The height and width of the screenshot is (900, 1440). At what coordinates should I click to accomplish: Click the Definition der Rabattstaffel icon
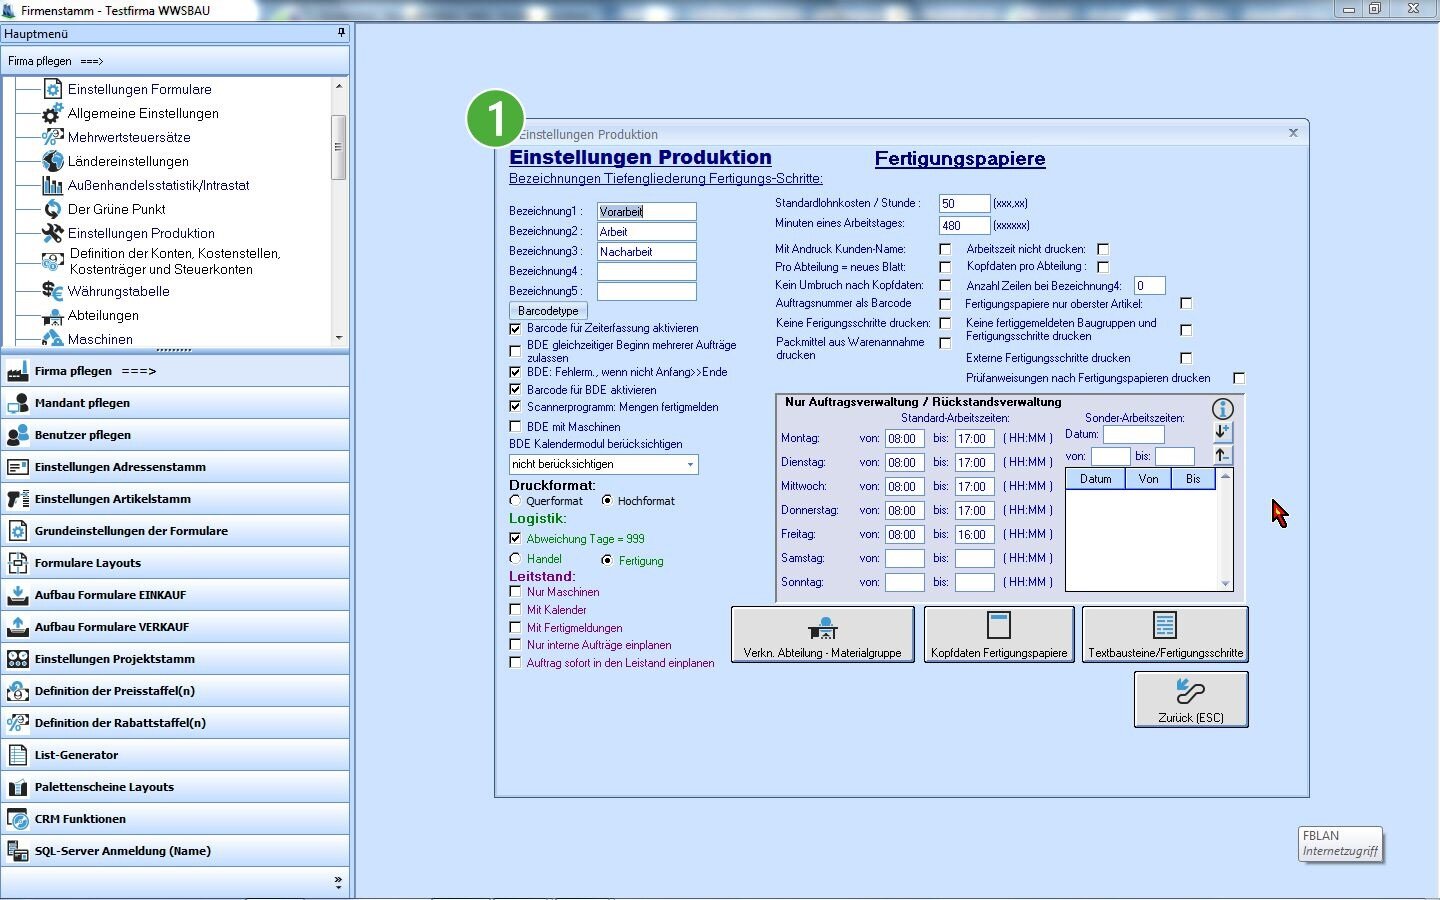18,723
